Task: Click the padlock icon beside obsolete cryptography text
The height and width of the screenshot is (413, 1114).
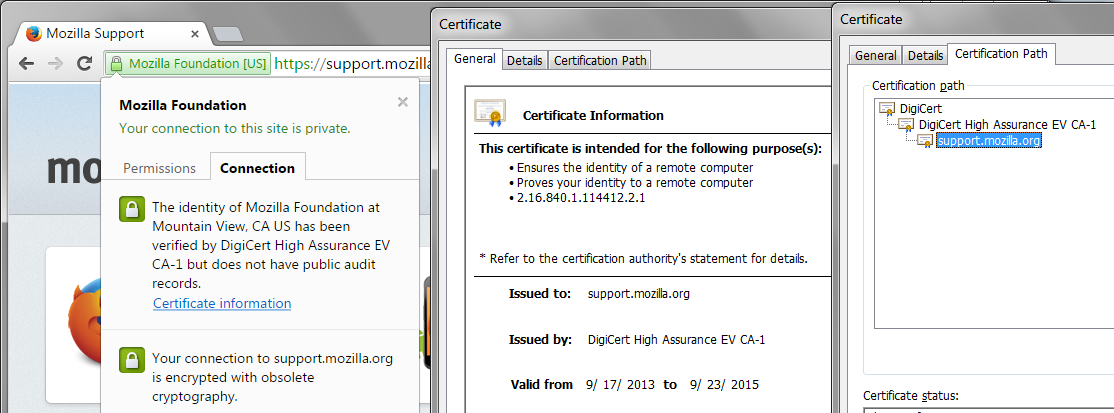Action: 131,360
